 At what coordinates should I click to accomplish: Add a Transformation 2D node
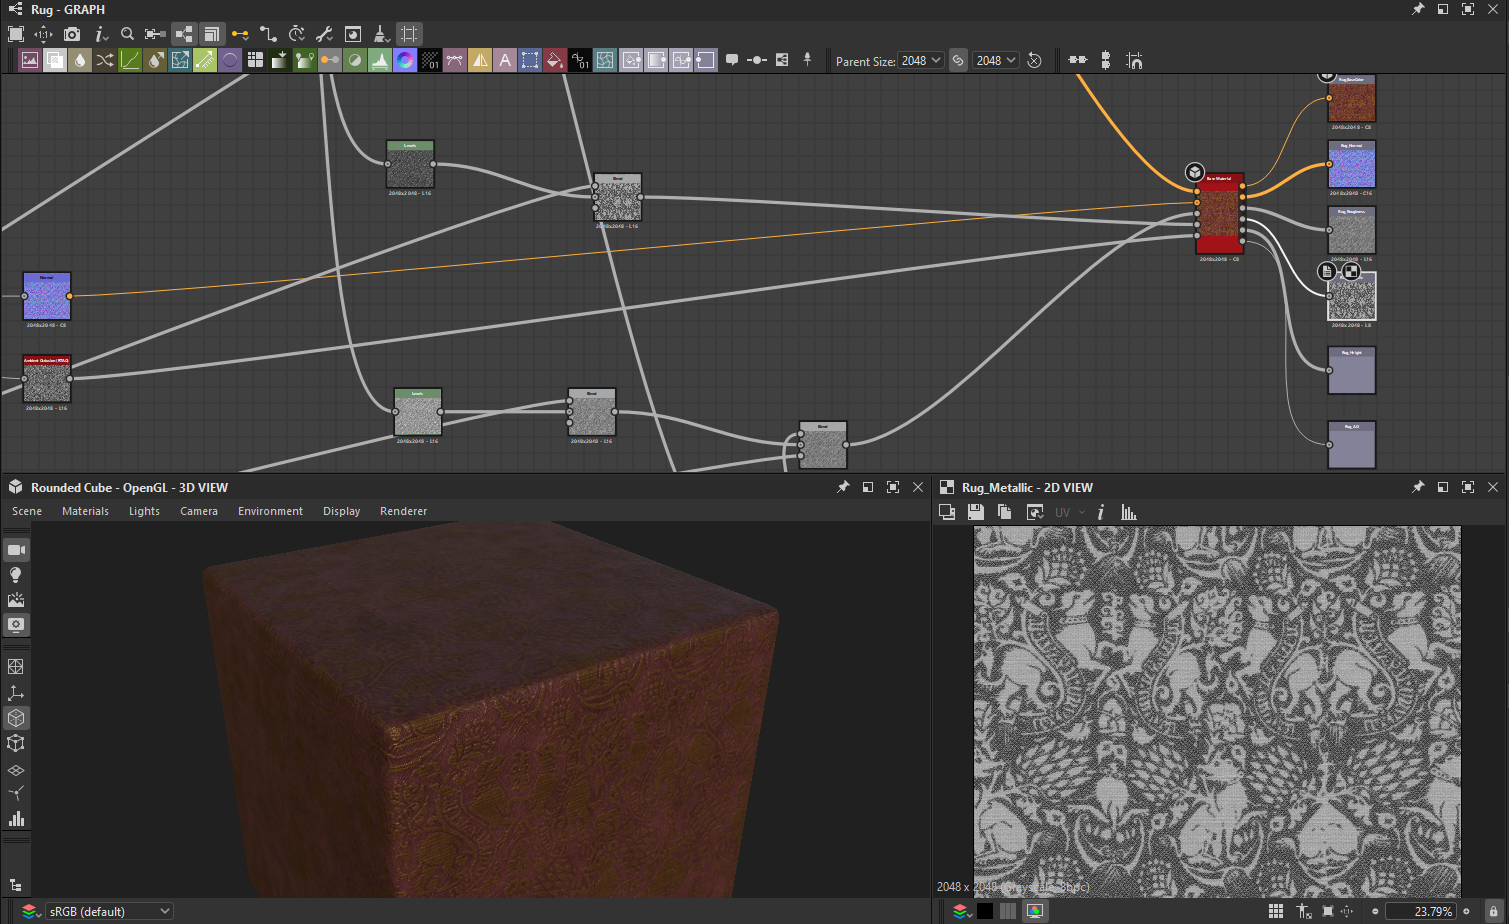(530, 60)
